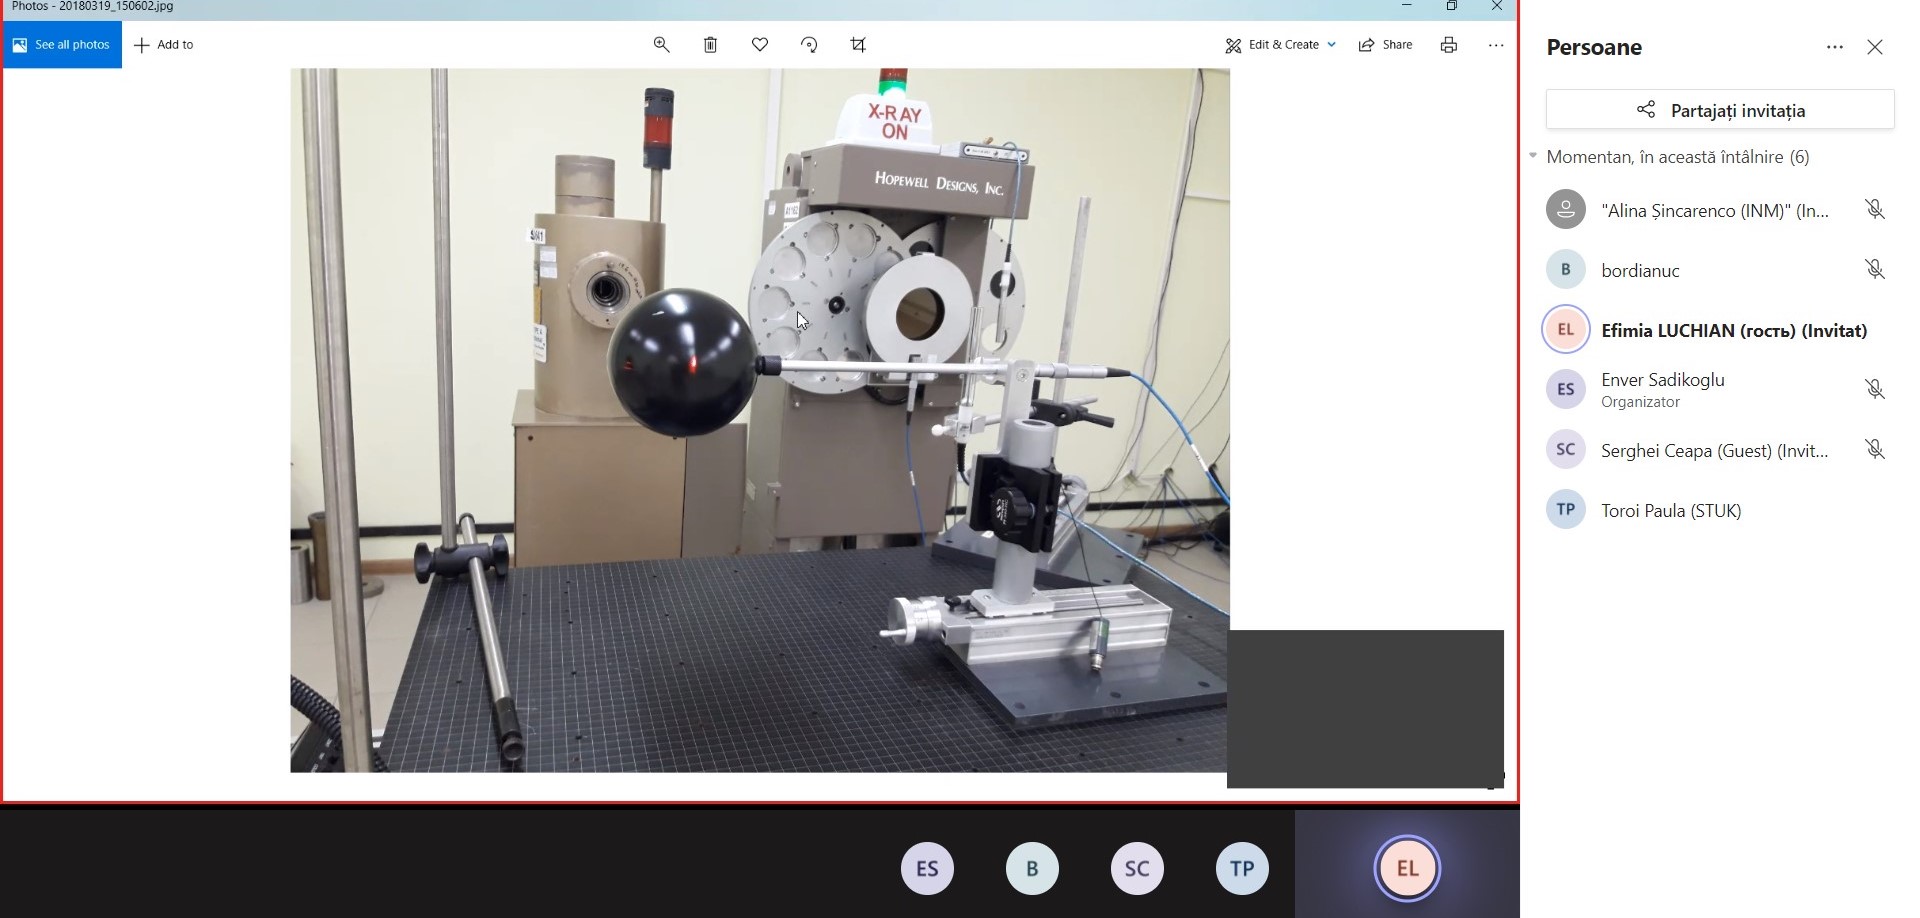Click the print icon
This screenshot has width=1920, height=918.
(1448, 45)
